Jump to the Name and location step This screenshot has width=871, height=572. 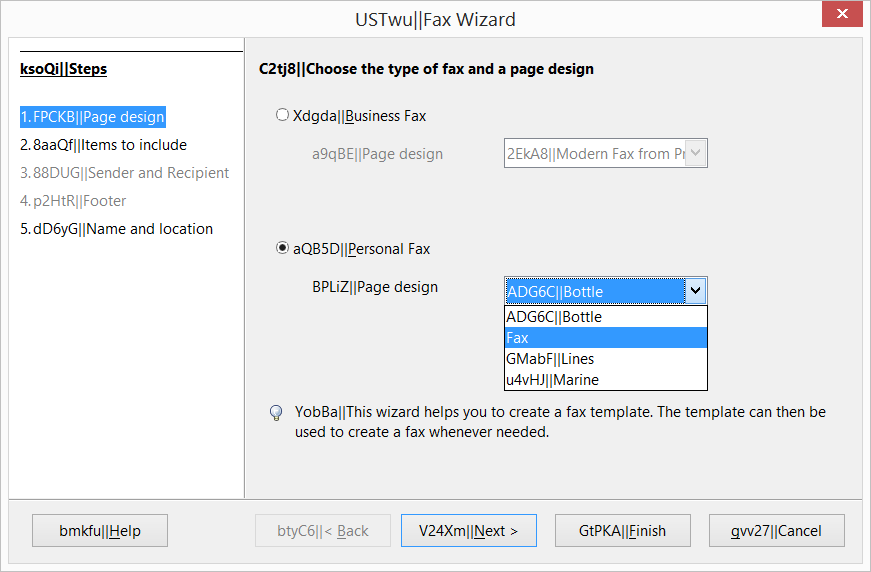[116, 229]
